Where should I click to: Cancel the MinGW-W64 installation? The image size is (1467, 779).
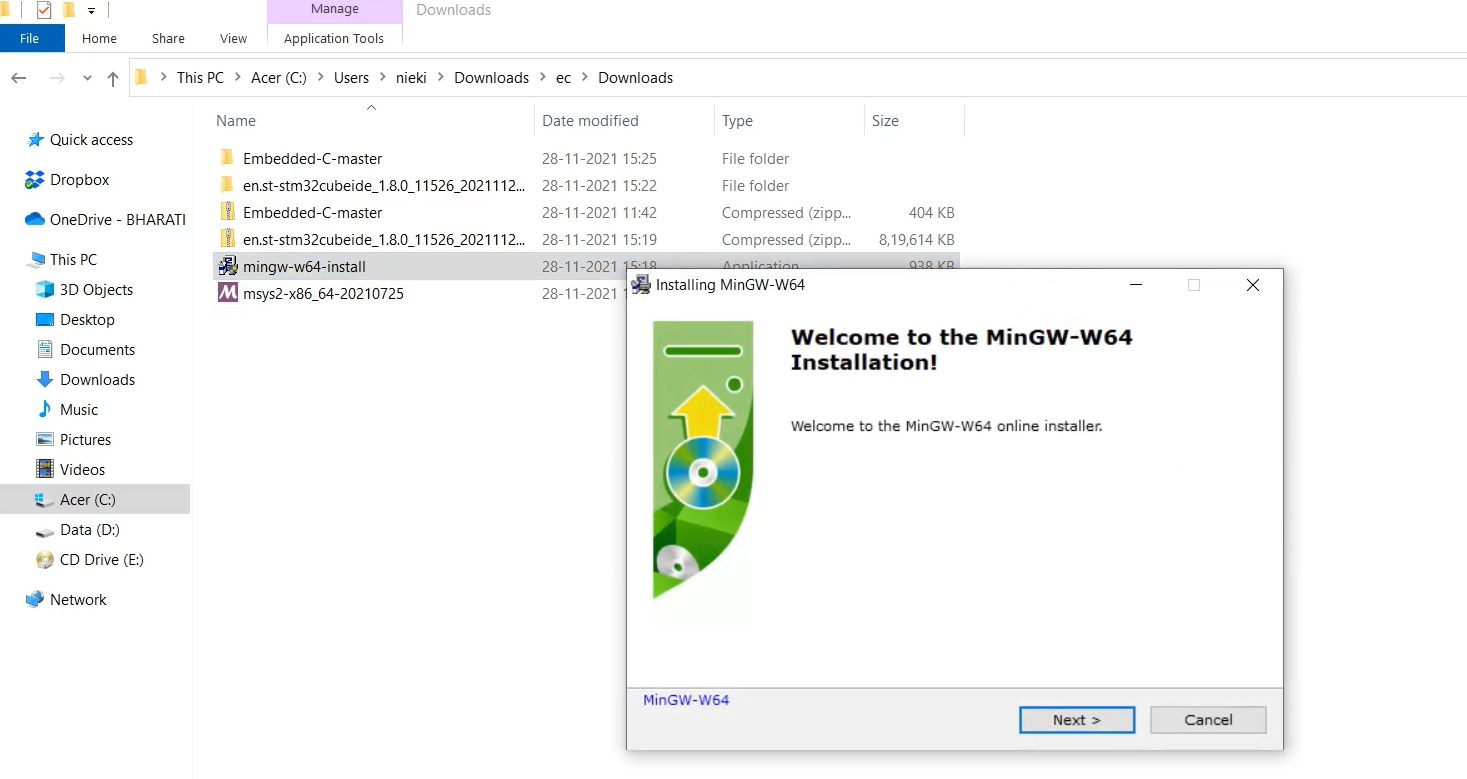click(x=1208, y=720)
